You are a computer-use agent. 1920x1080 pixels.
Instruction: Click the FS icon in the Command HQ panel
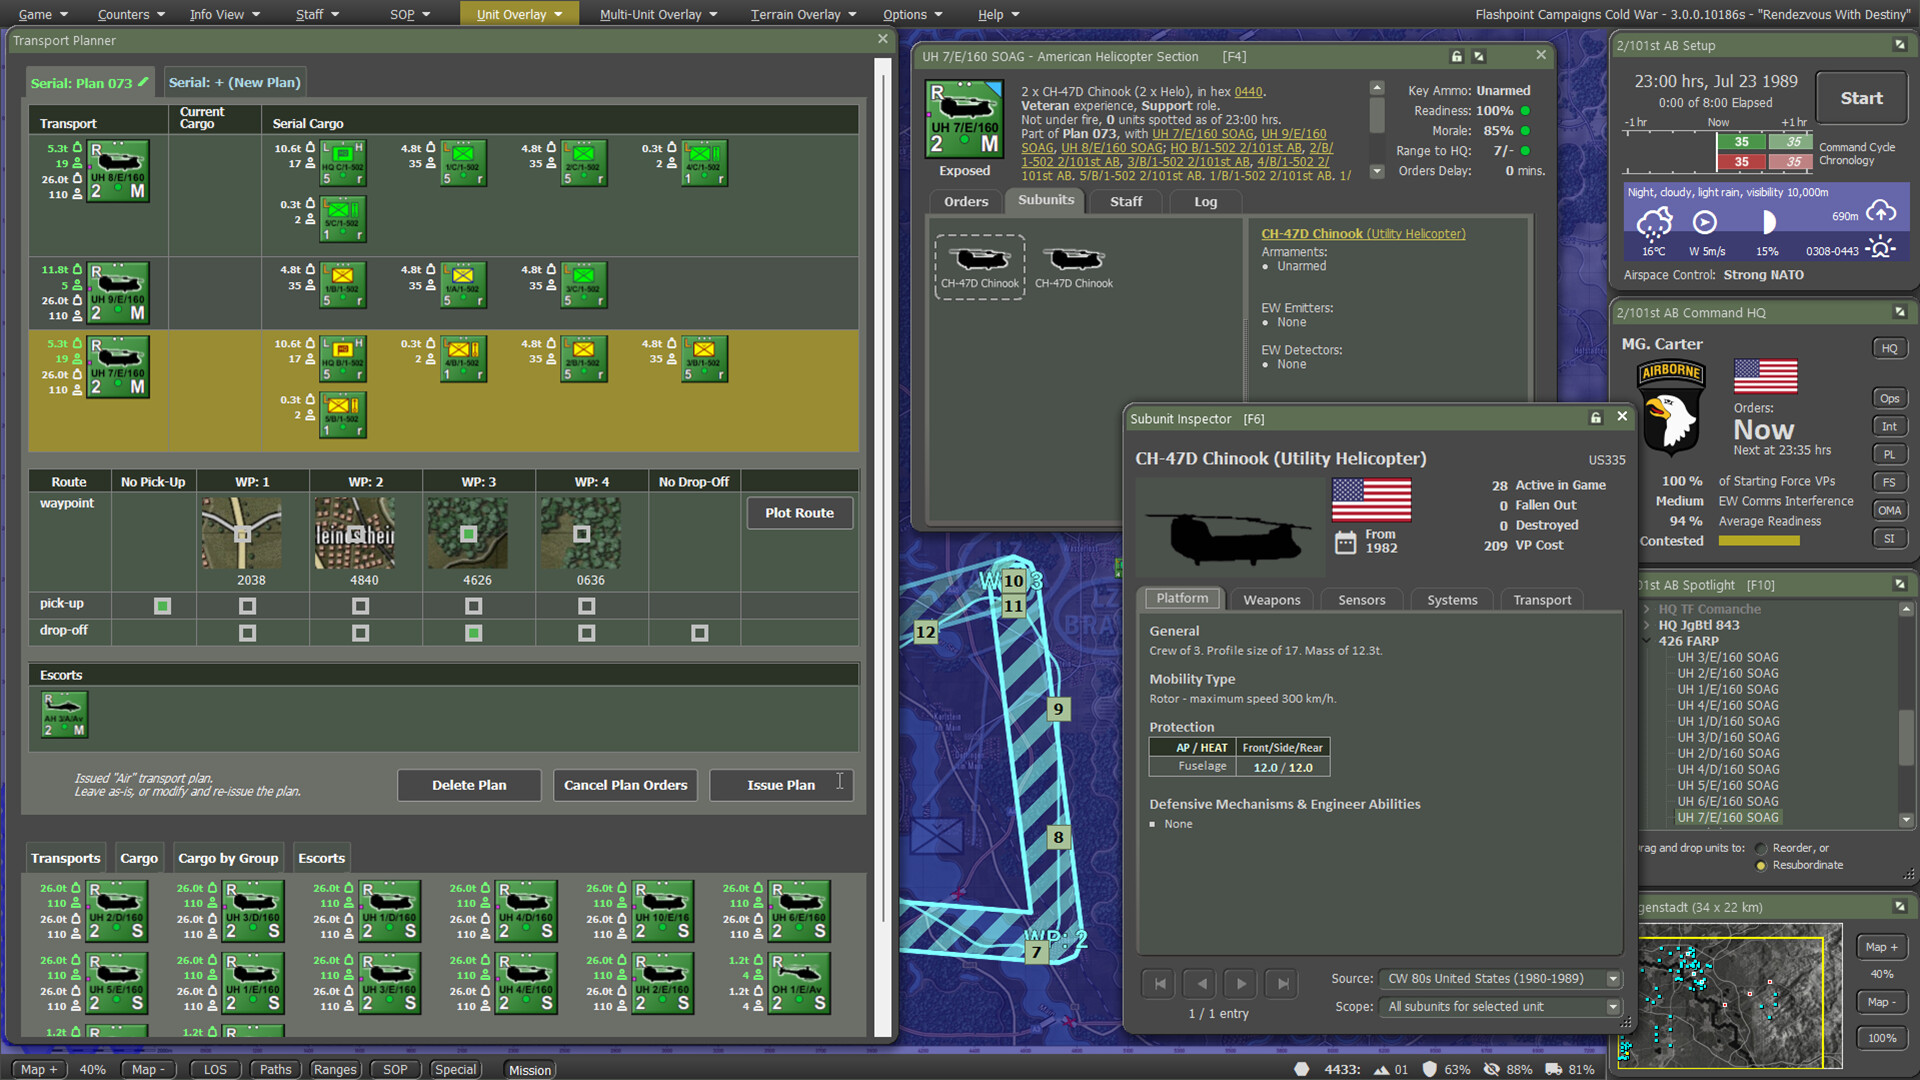1890,481
